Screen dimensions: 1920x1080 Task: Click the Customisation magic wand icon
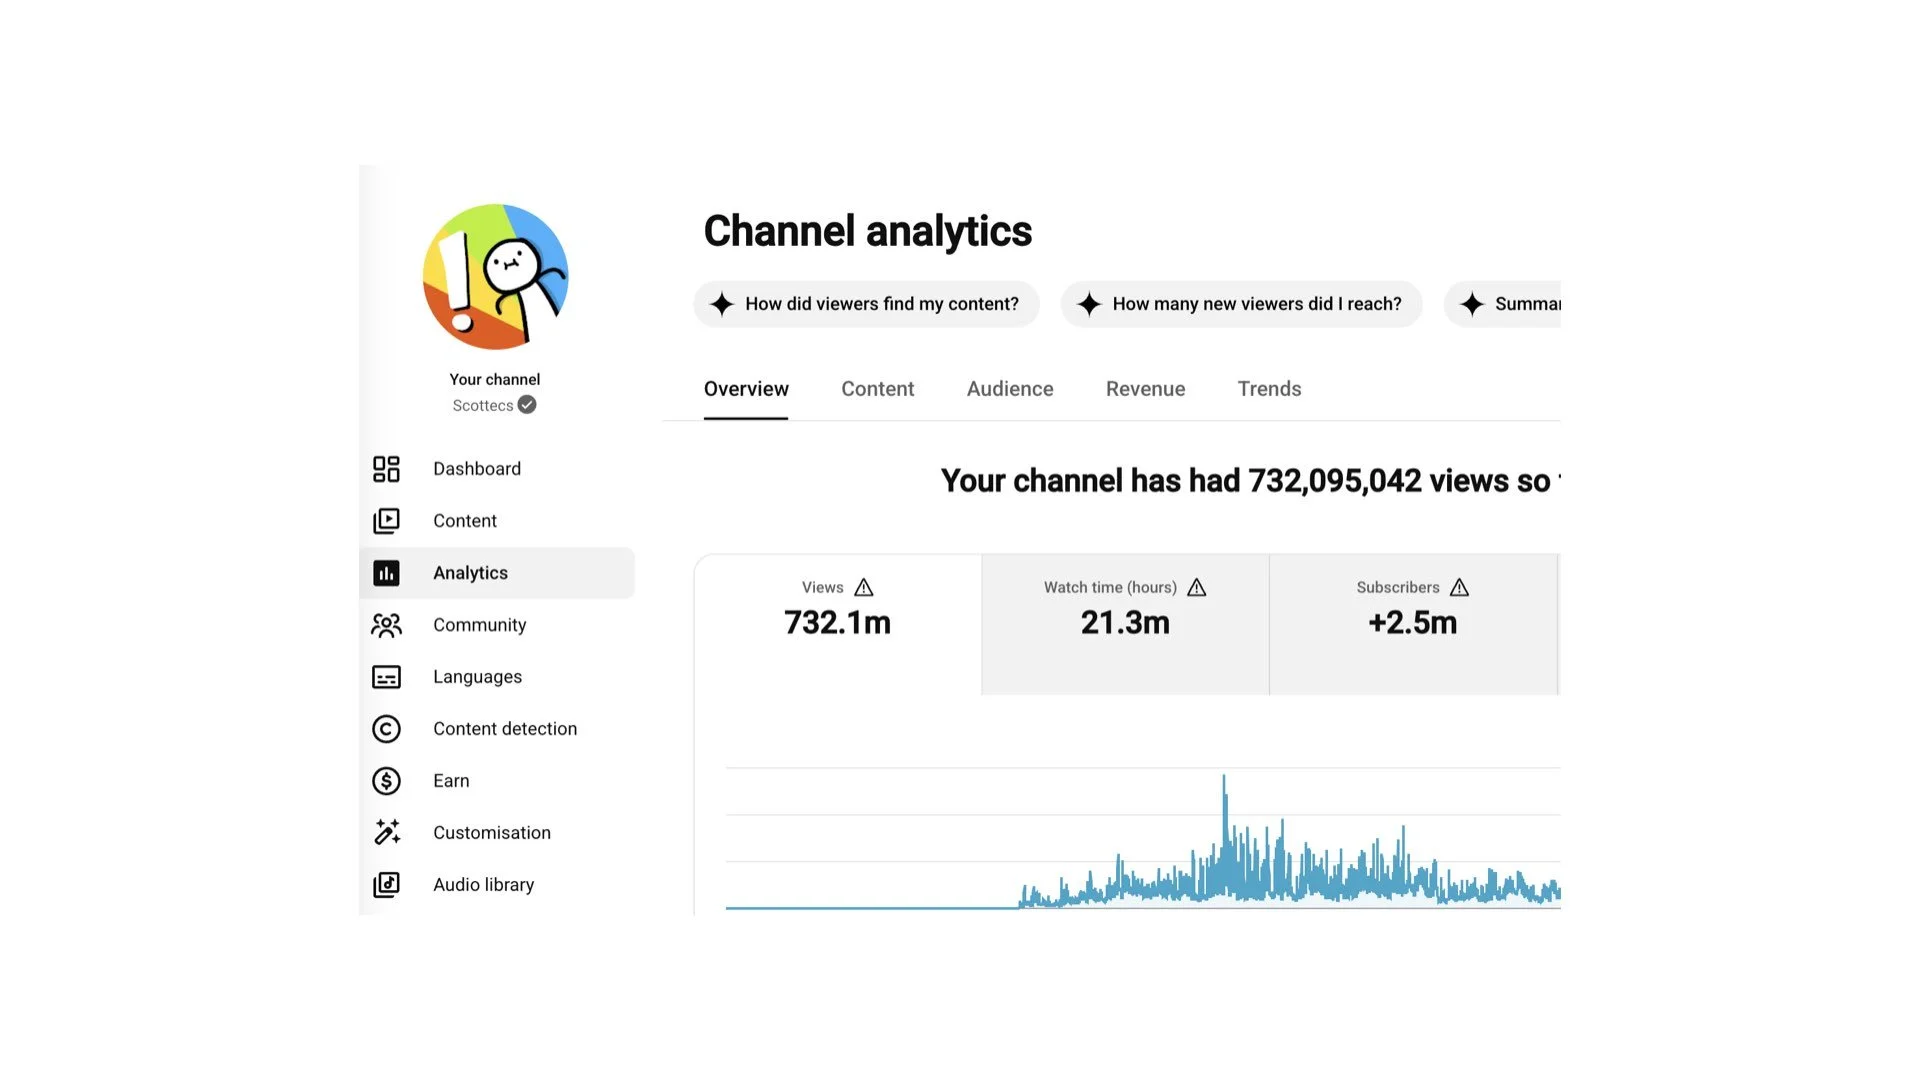coord(386,833)
